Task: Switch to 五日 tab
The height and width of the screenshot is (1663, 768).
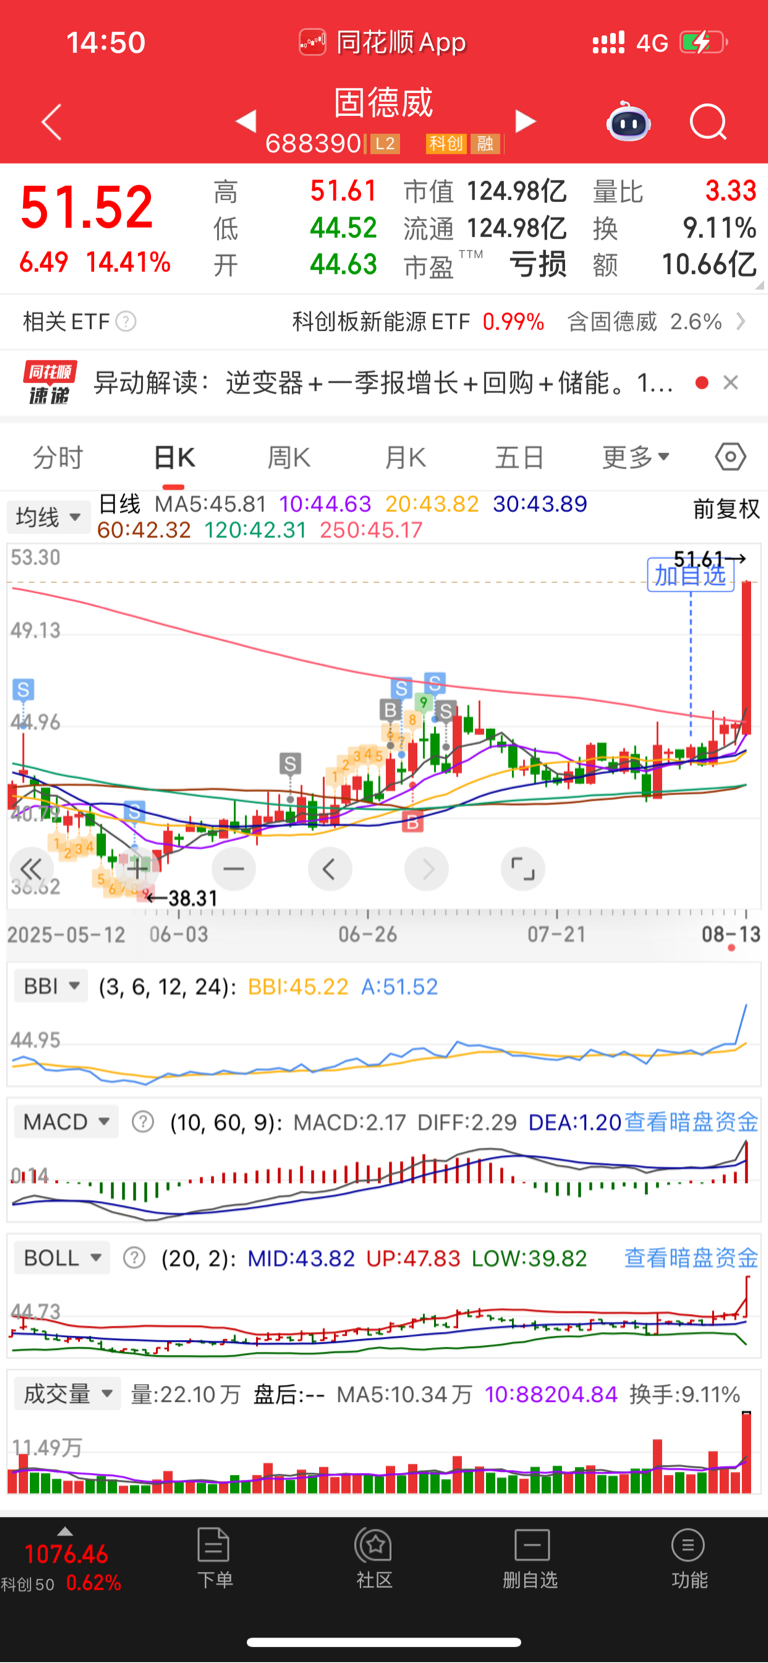Action: click(x=520, y=458)
